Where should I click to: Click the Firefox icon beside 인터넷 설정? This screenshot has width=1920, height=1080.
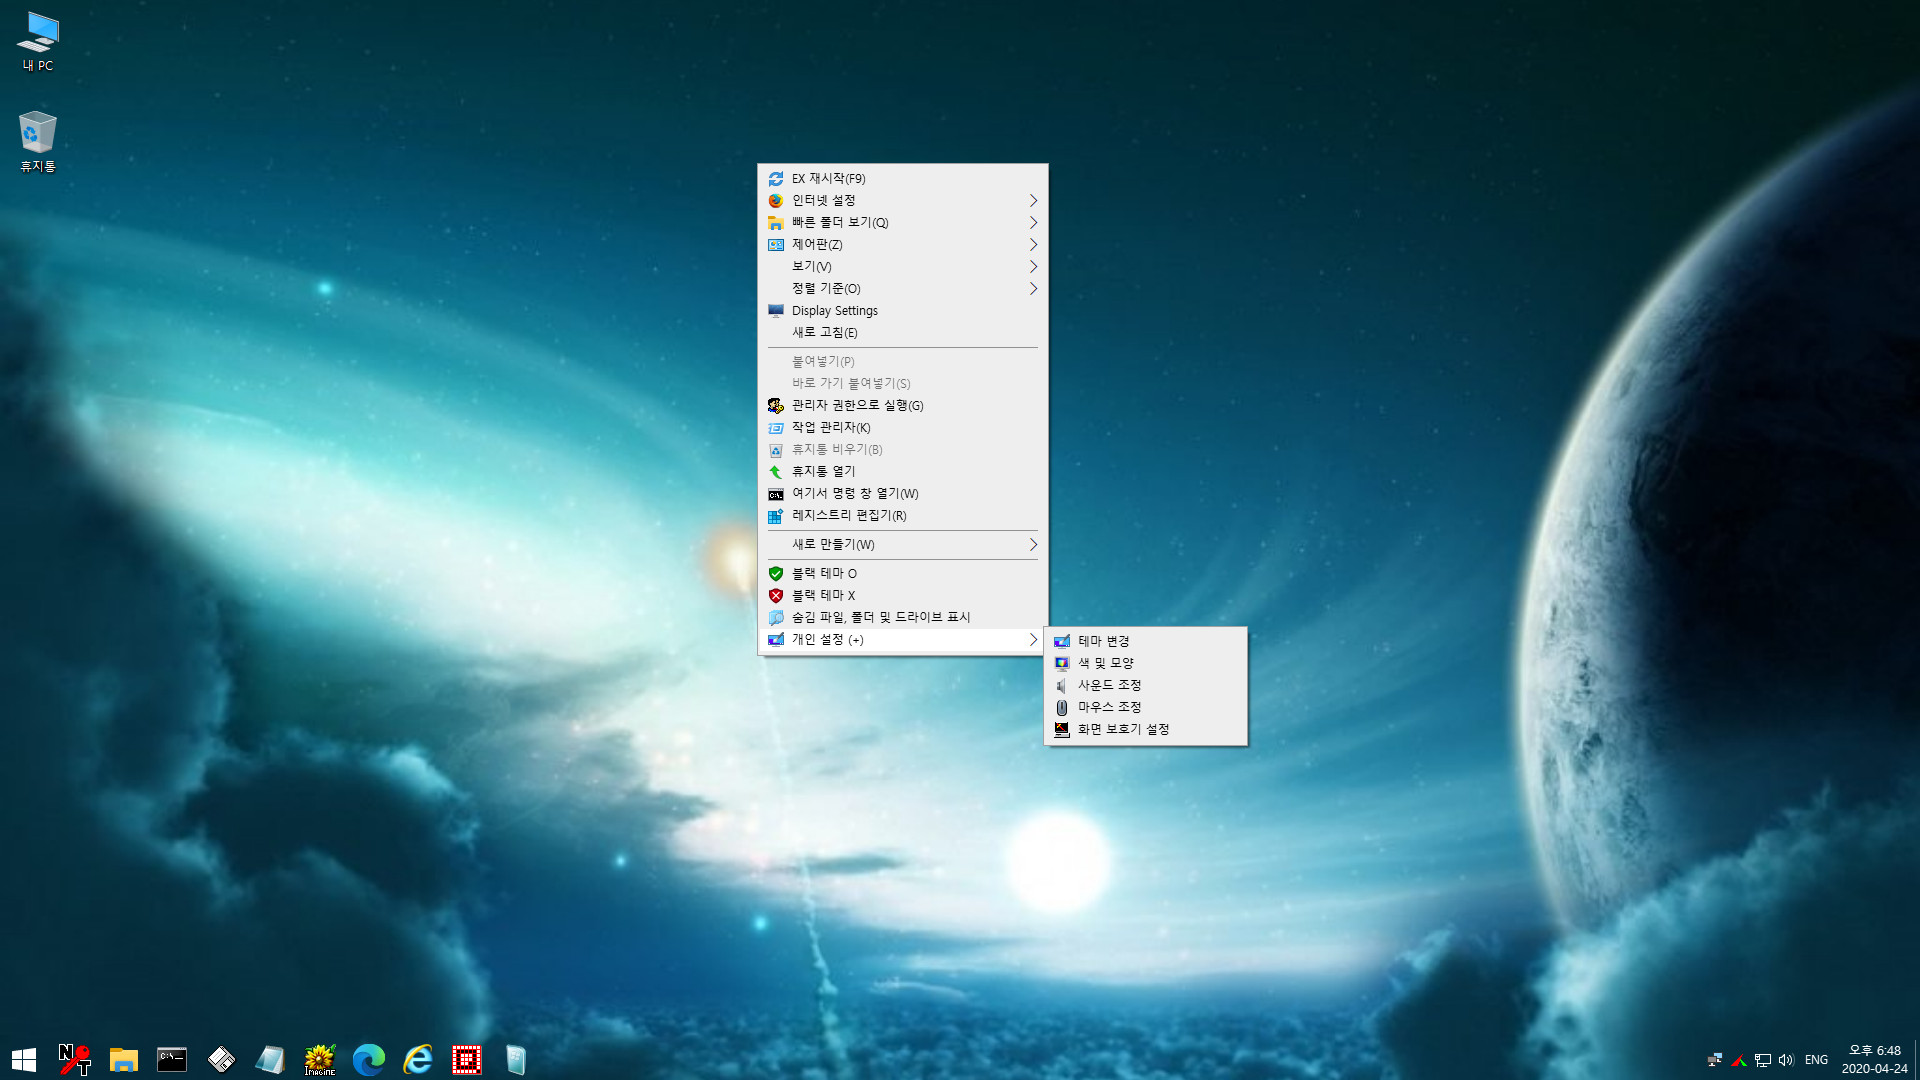coord(776,201)
